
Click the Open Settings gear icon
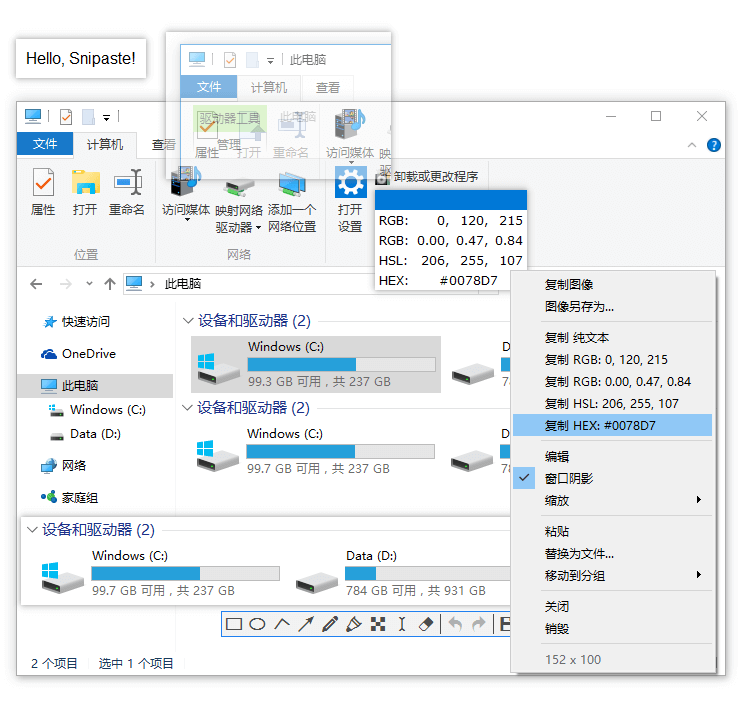click(x=351, y=182)
